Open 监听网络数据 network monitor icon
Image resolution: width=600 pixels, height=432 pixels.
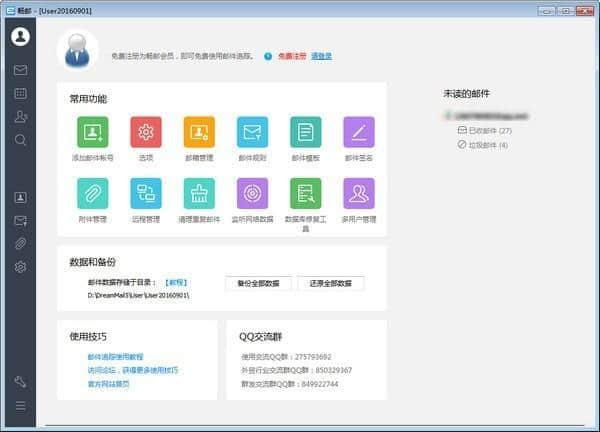[252, 193]
